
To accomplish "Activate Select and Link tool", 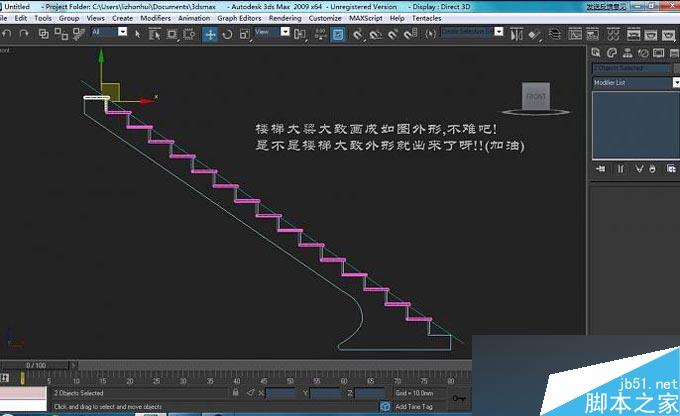I will pos(43,34).
